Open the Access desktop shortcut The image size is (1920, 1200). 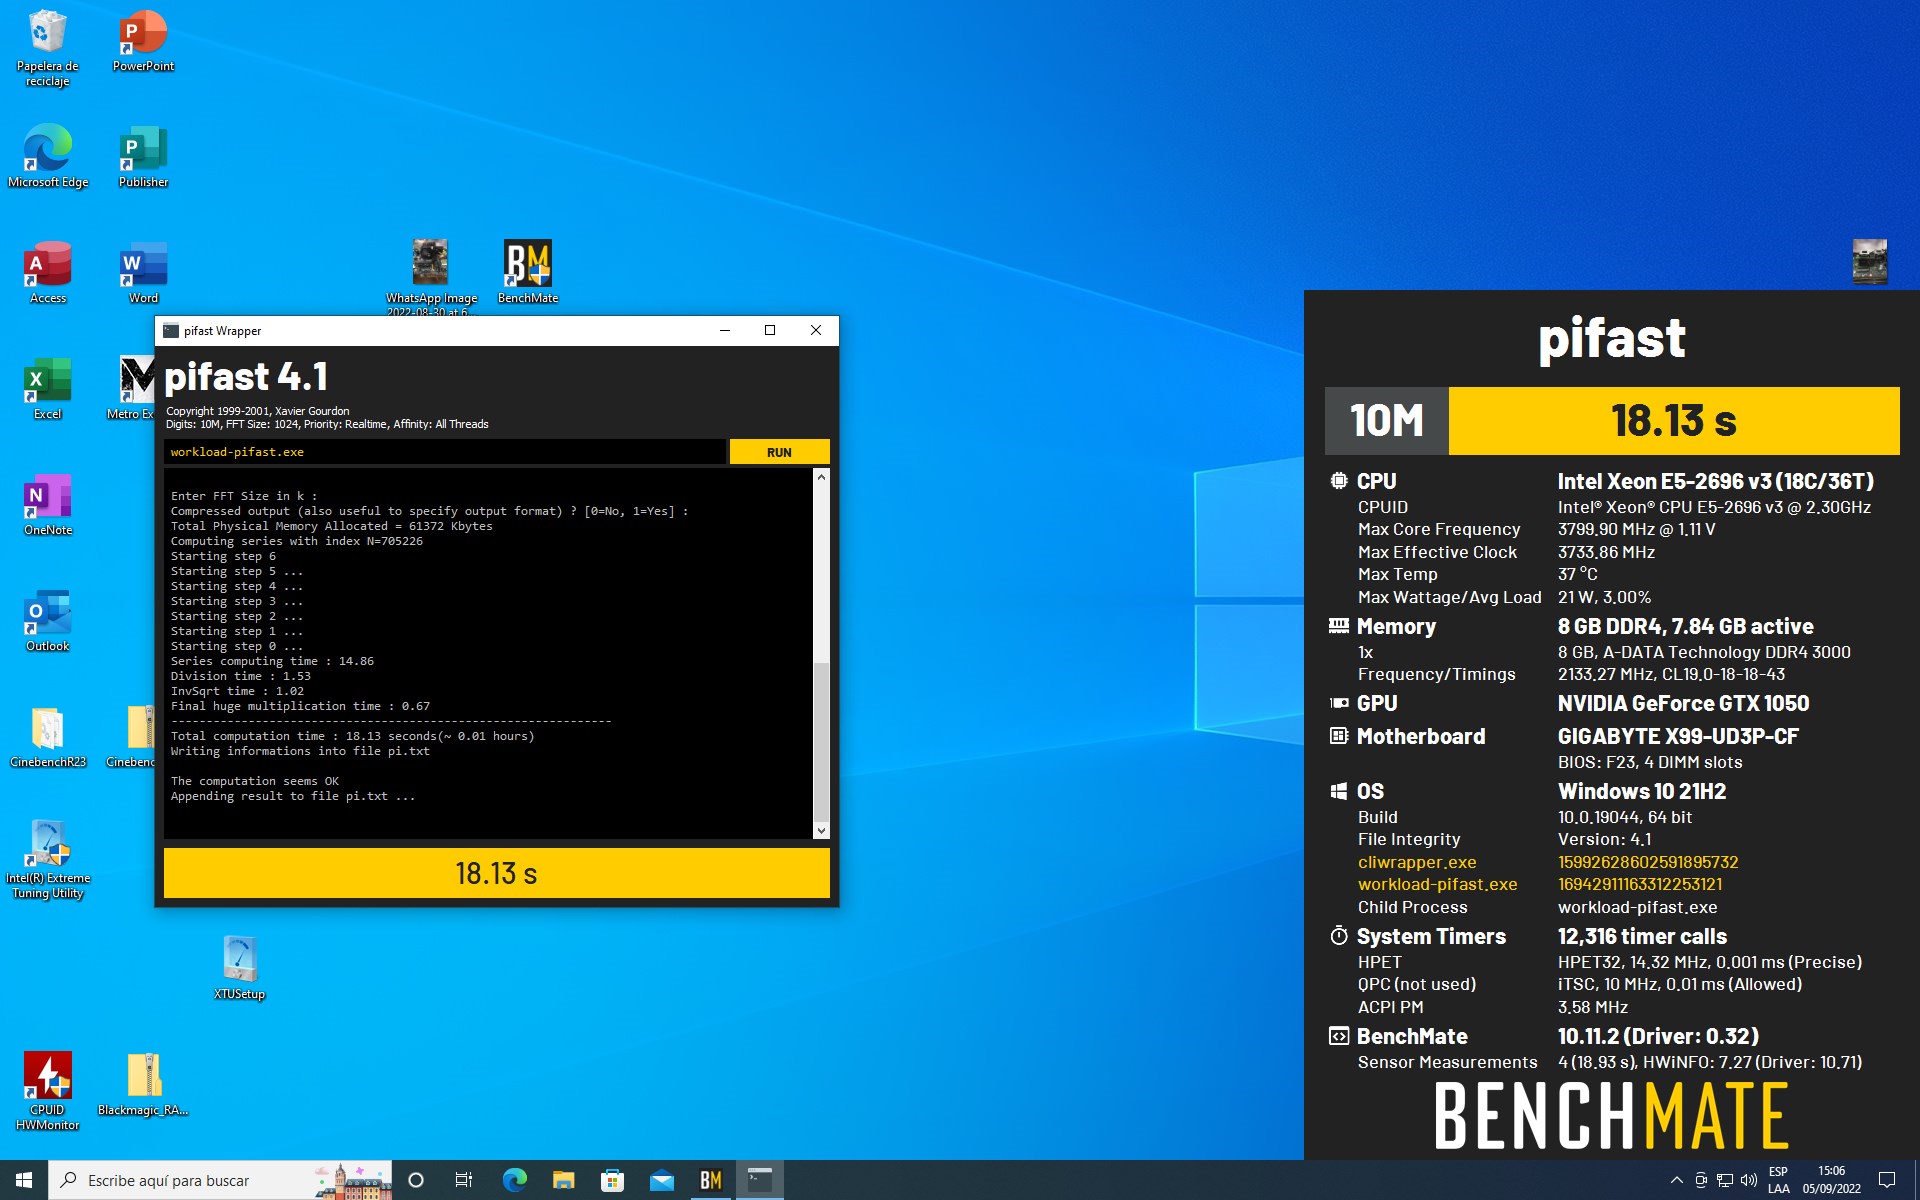click(47, 273)
